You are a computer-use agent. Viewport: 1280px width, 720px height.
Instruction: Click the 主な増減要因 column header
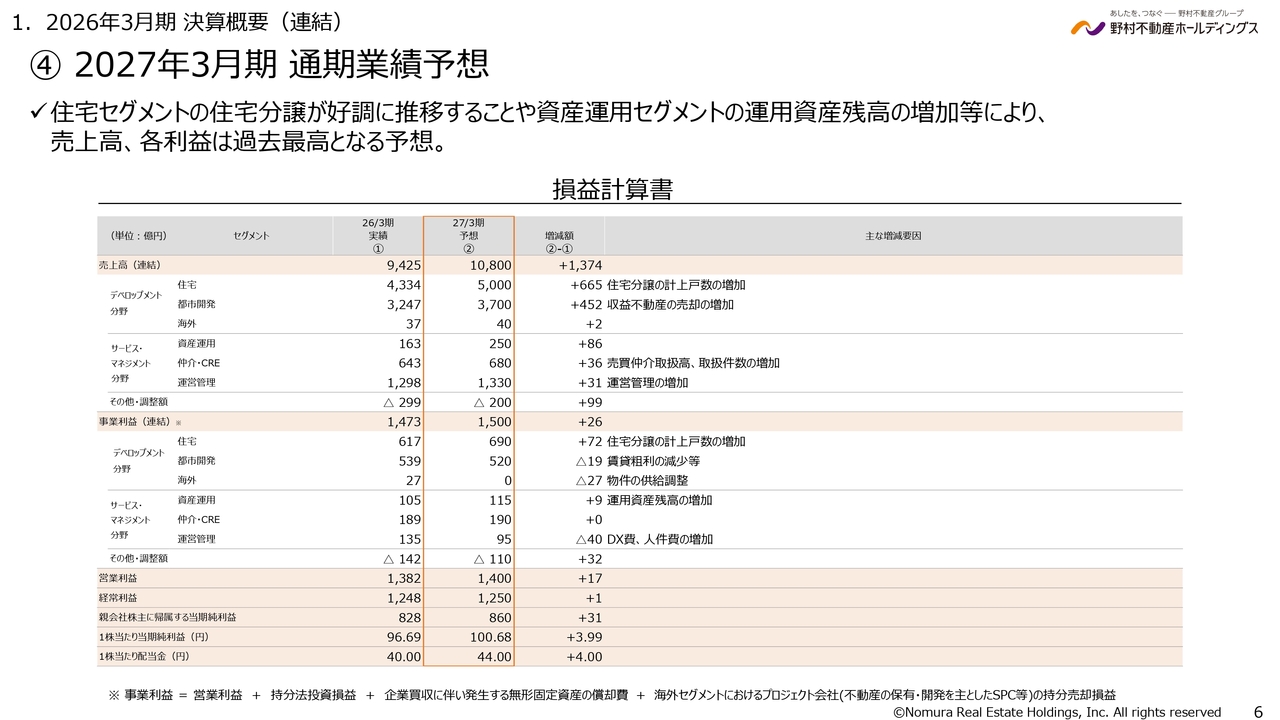tap(892, 236)
